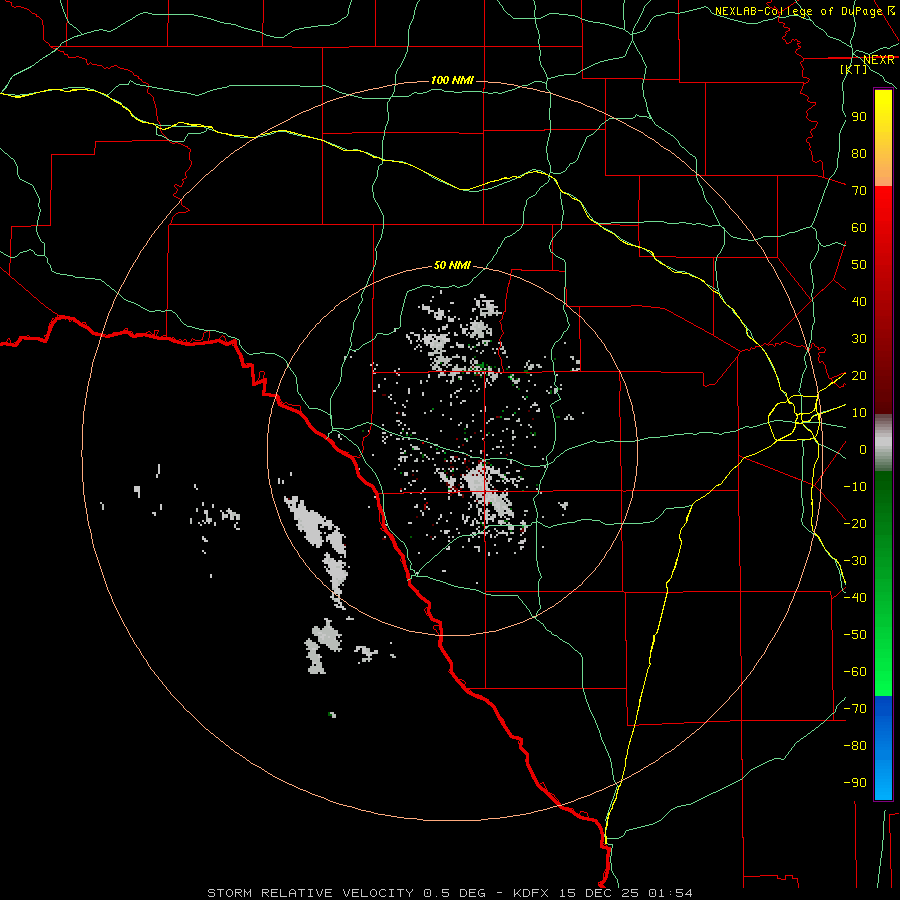Image resolution: width=900 pixels, height=900 pixels.
Task: Click the '0' scale label
Action: pyautogui.click(x=863, y=449)
